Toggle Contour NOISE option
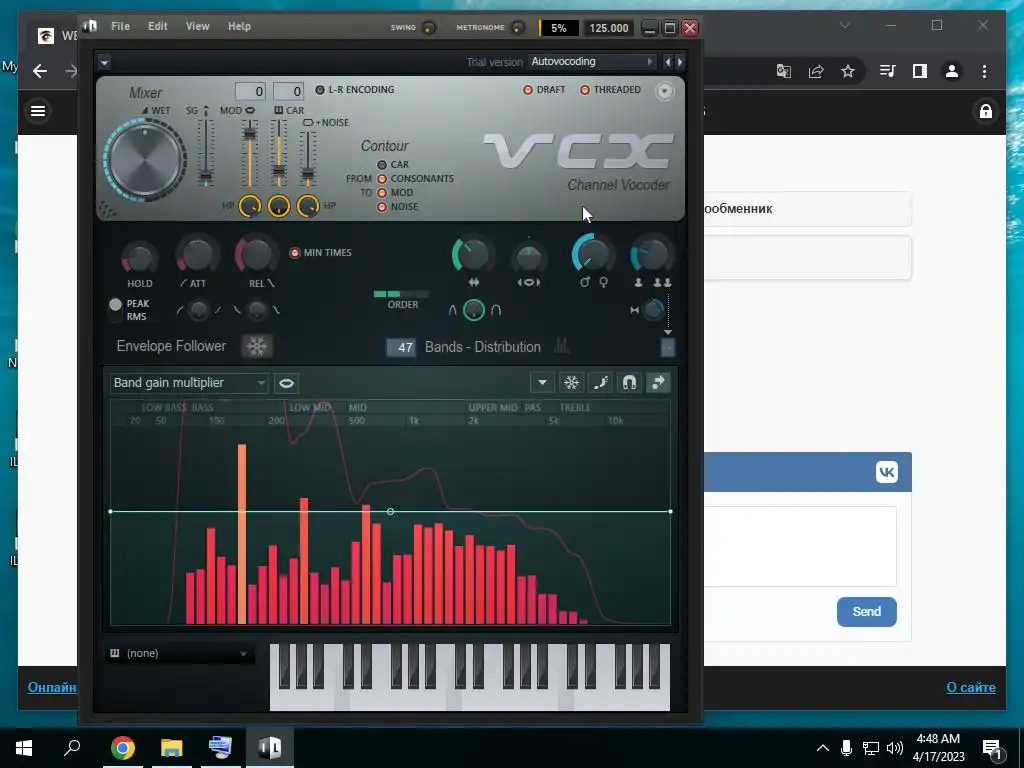 coord(382,207)
